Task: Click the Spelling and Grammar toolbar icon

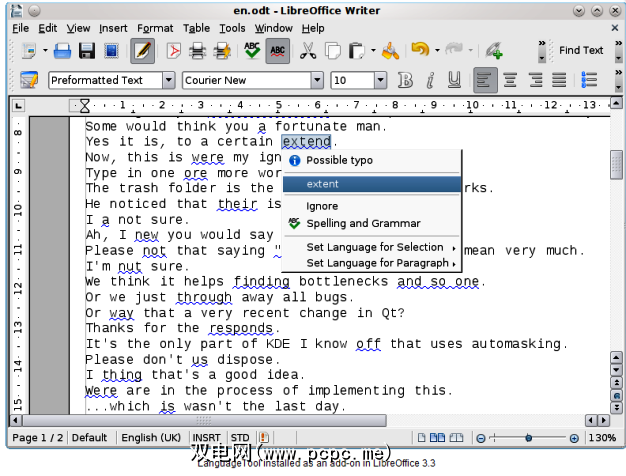Action: click(251, 50)
